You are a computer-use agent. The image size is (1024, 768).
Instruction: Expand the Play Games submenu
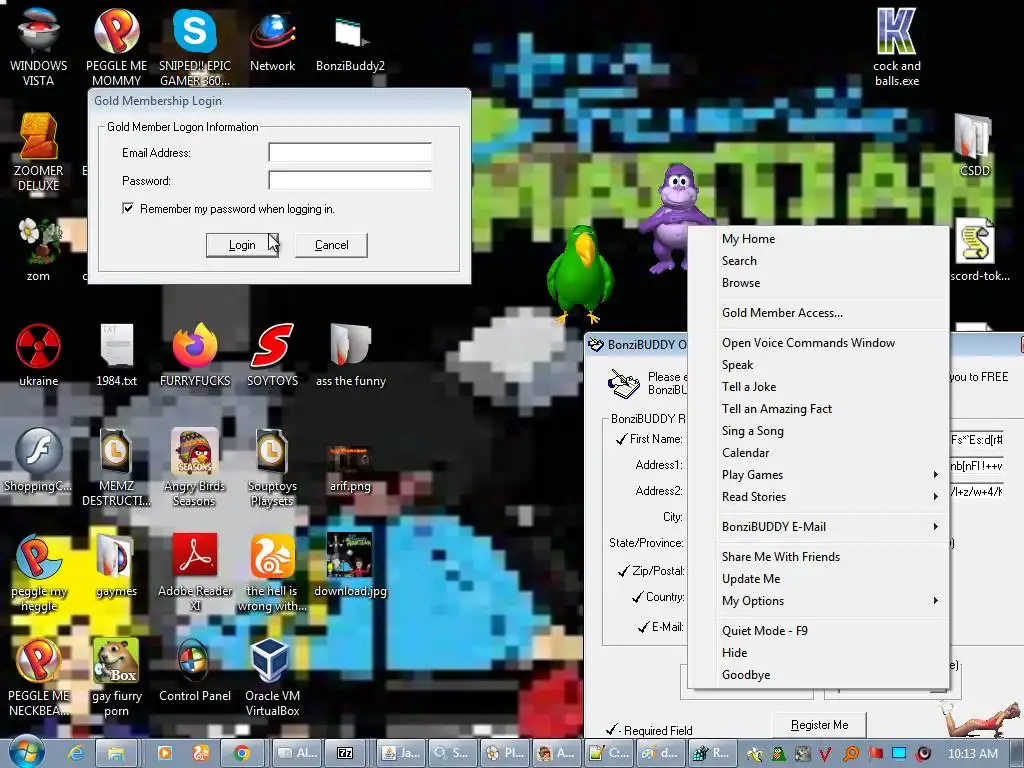(819, 475)
